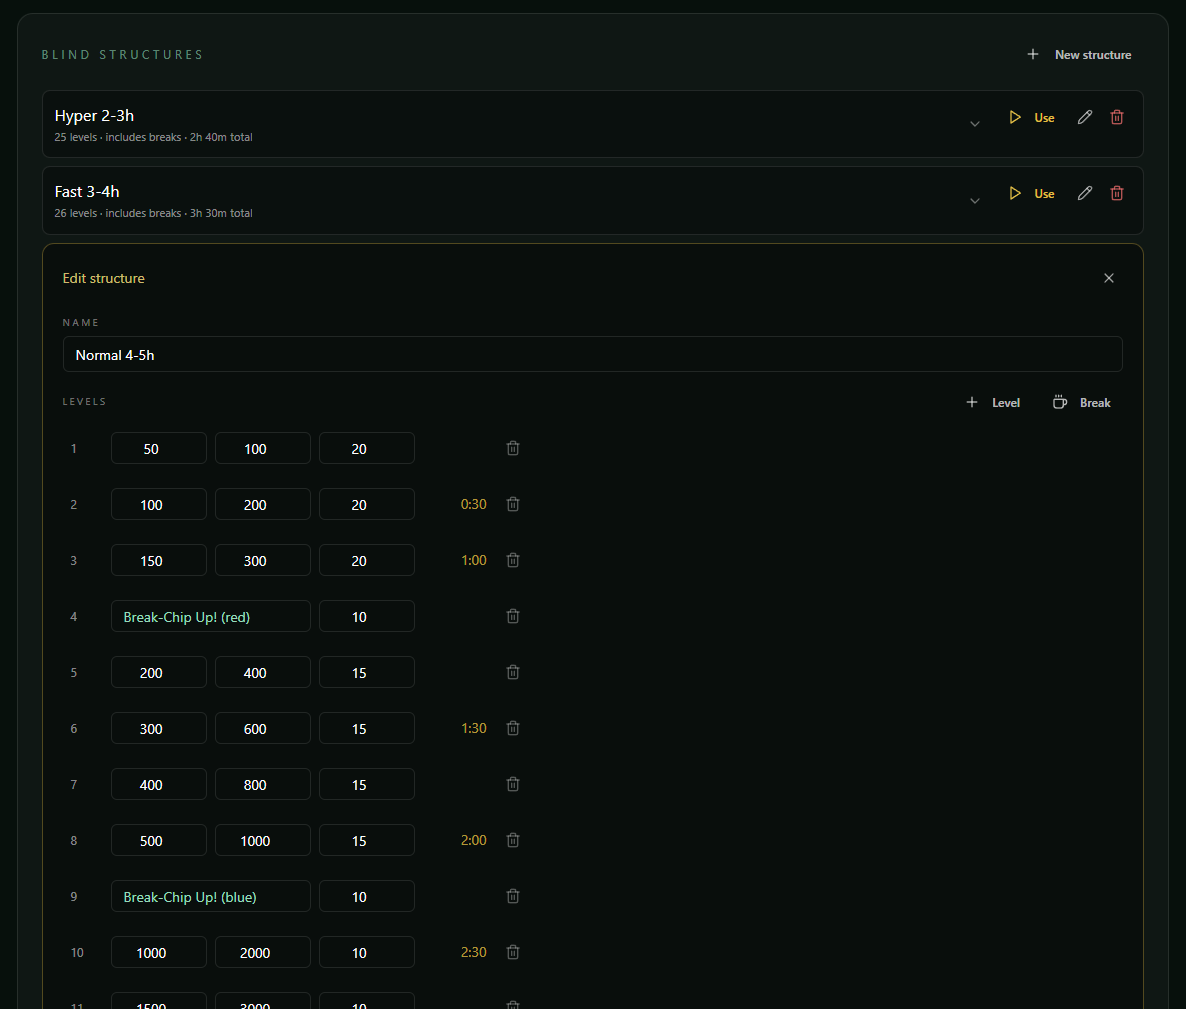Edit the Hyper 2-3h structure
Viewport: 1186px width, 1009px height.
[1085, 117]
